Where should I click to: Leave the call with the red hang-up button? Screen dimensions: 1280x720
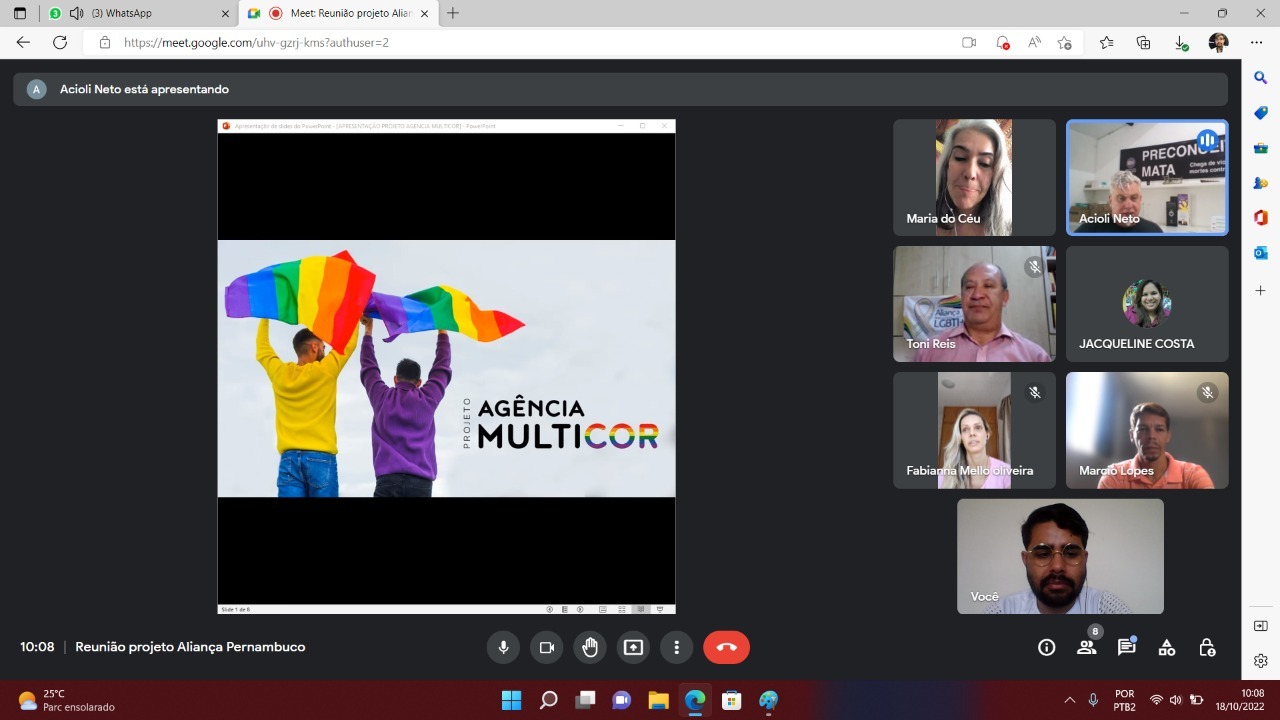(x=726, y=647)
